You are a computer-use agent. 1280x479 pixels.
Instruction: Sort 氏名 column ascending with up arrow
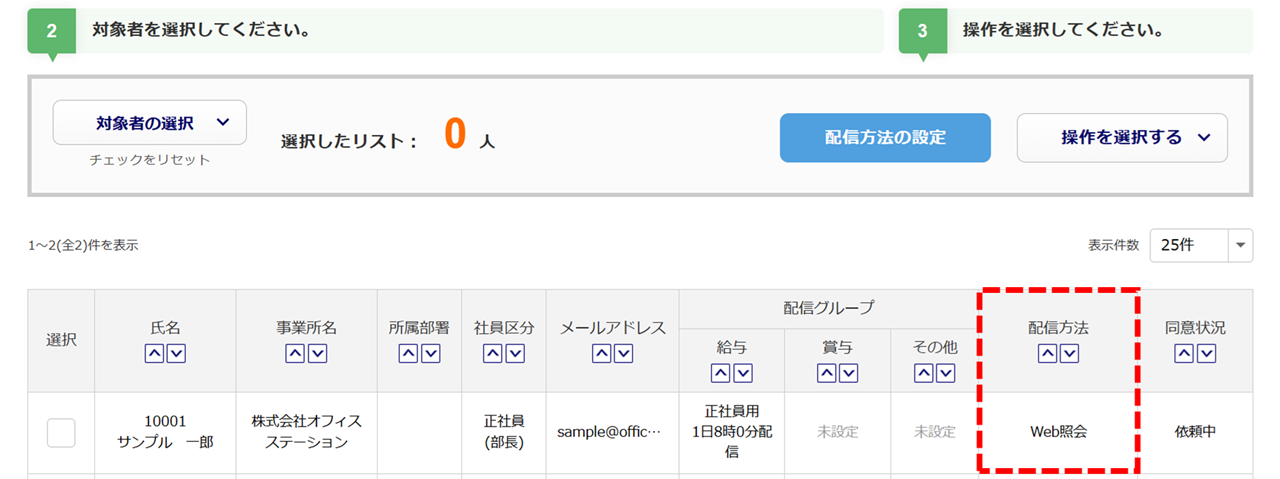point(154,353)
